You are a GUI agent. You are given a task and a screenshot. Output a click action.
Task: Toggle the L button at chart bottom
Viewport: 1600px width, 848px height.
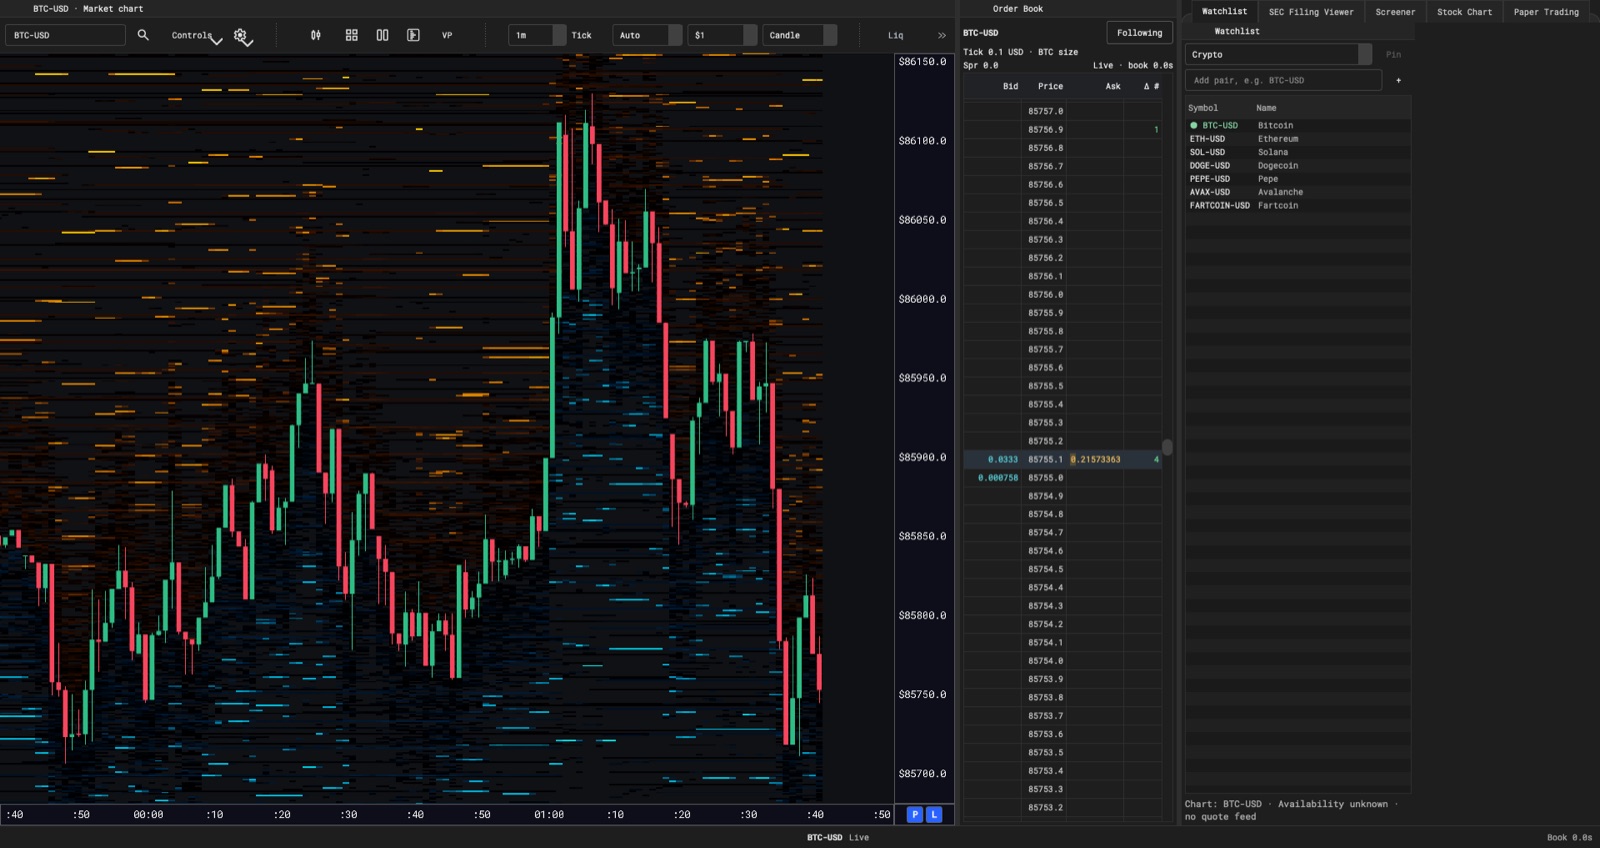(934, 815)
